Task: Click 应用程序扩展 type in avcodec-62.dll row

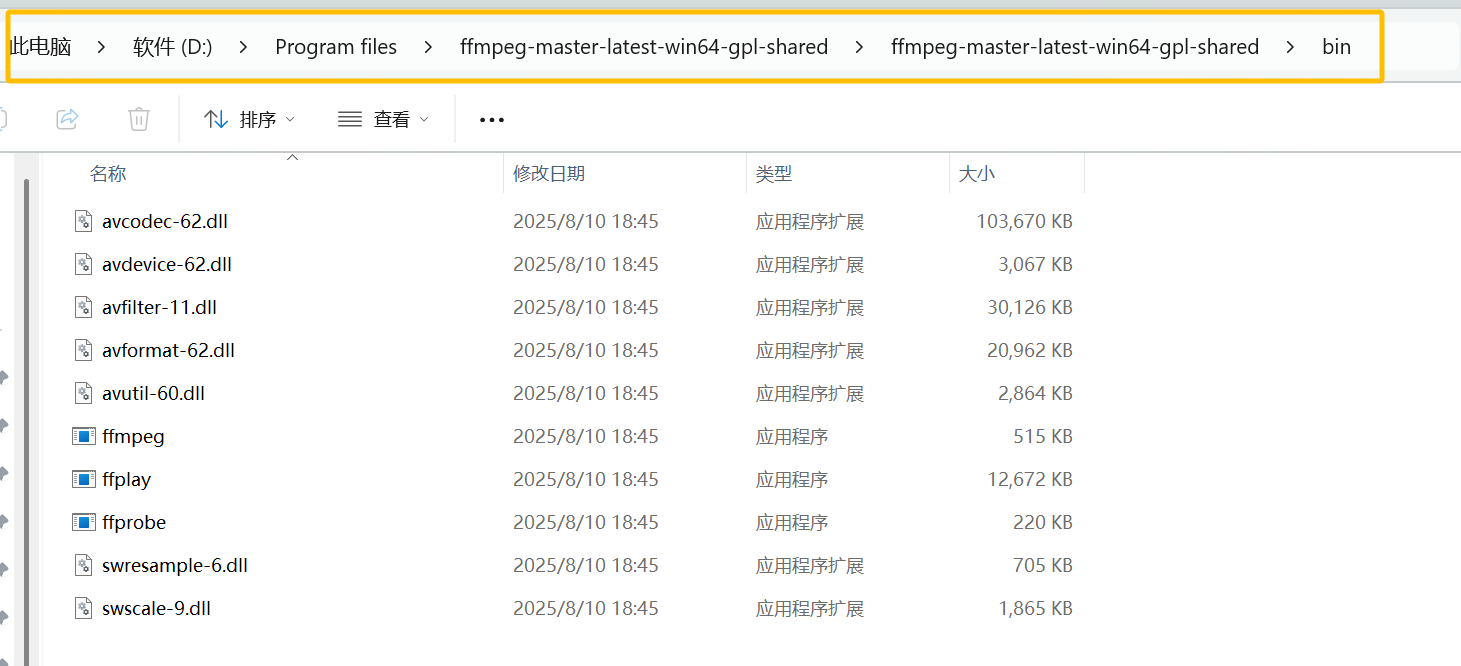Action: [x=810, y=221]
